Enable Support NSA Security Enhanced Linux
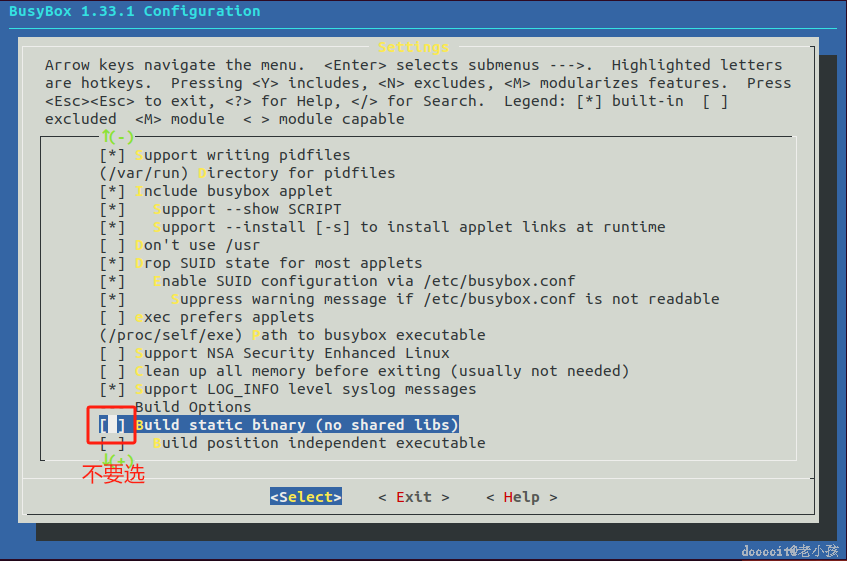 point(274,353)
